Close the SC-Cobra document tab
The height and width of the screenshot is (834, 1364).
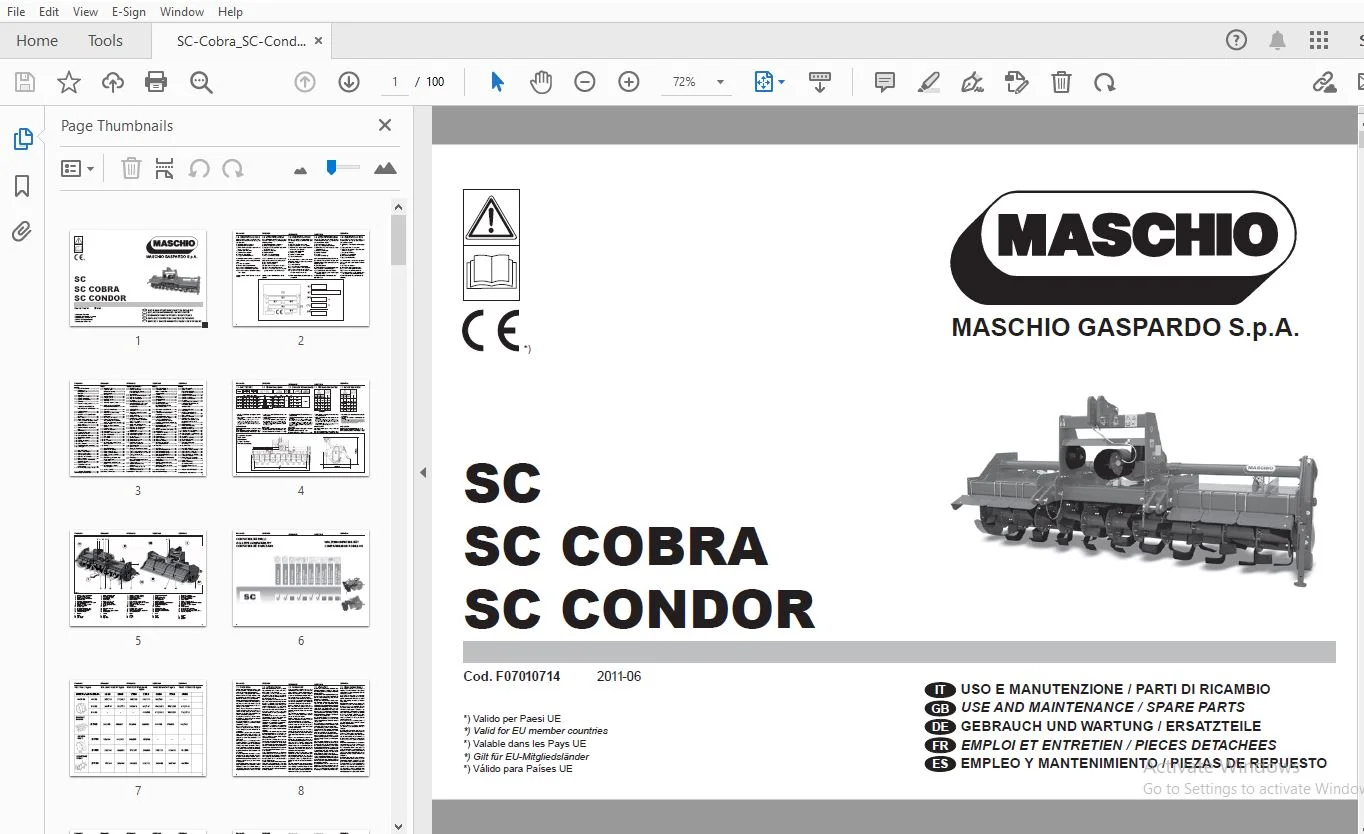[319, 41]
